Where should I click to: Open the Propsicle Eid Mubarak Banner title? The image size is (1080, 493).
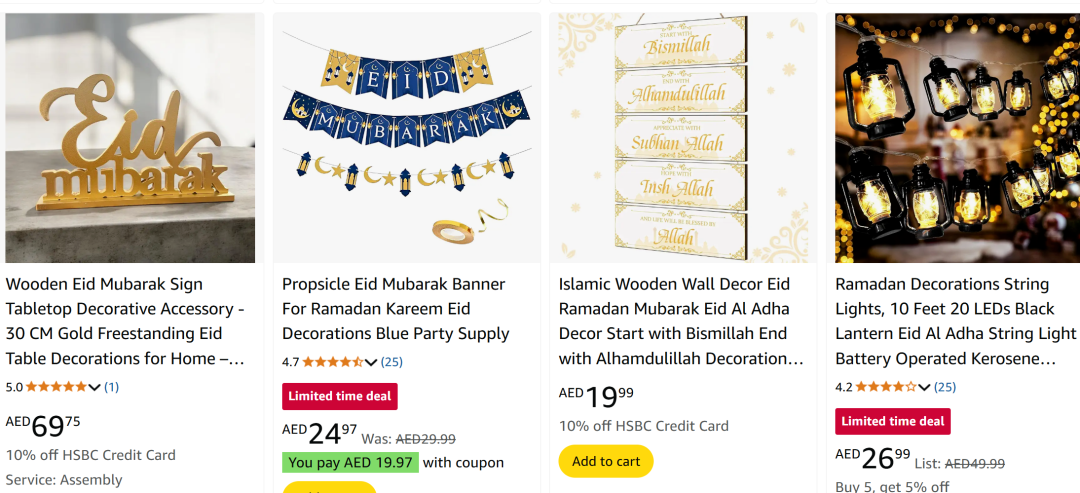pyautogui.click(x=395, y=309)
